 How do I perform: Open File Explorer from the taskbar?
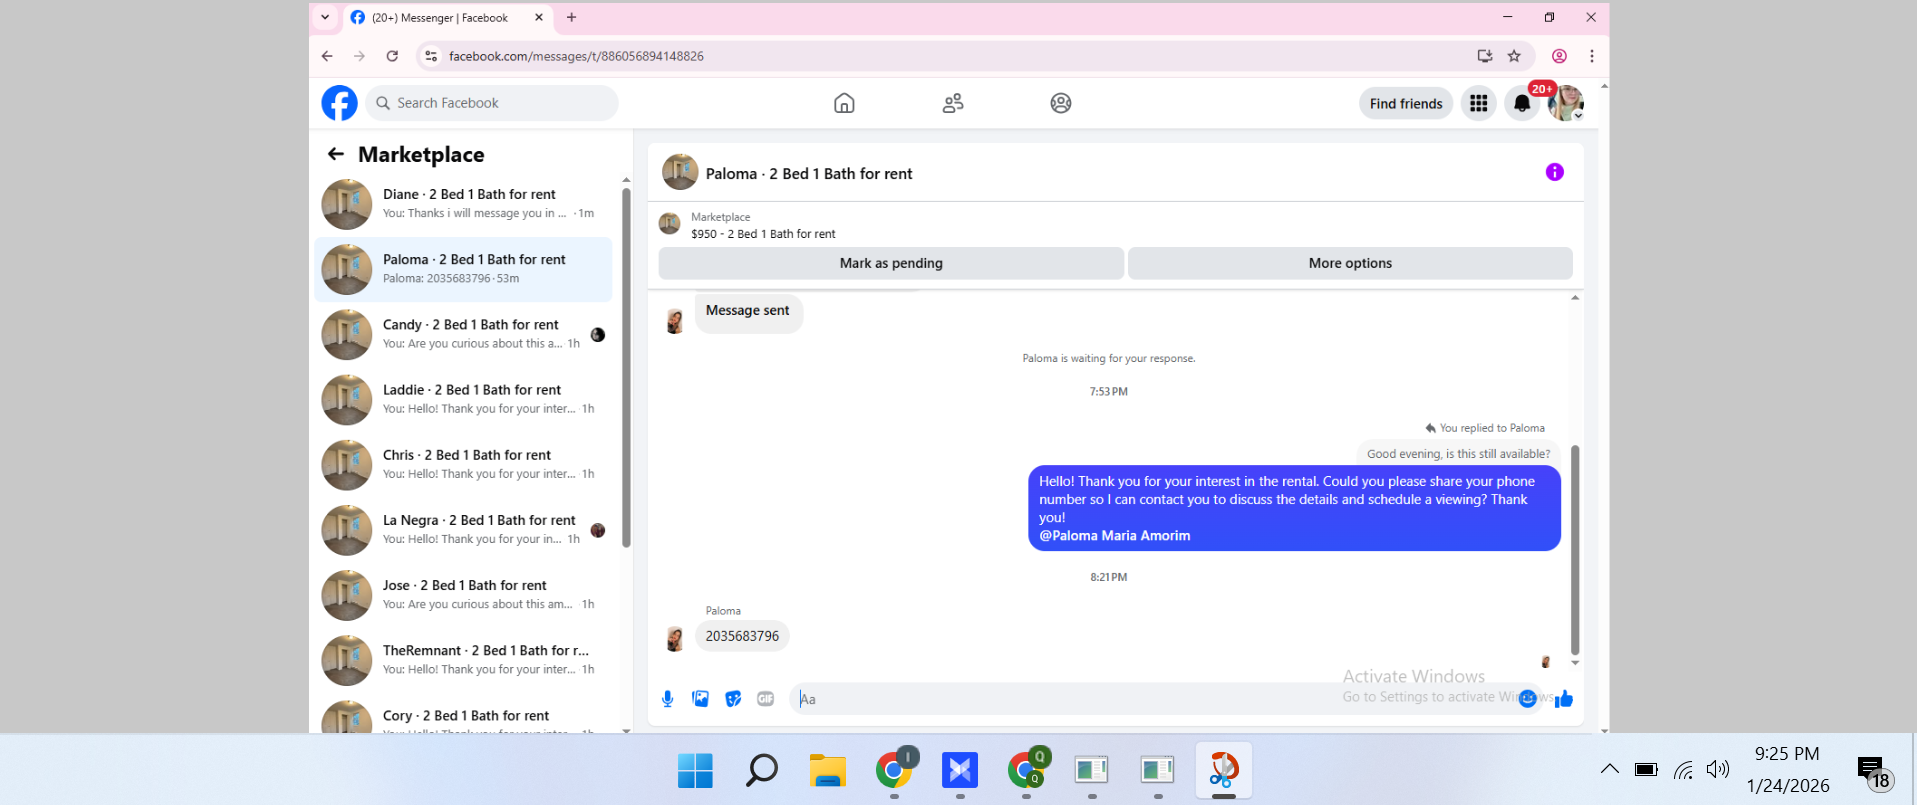827,770
